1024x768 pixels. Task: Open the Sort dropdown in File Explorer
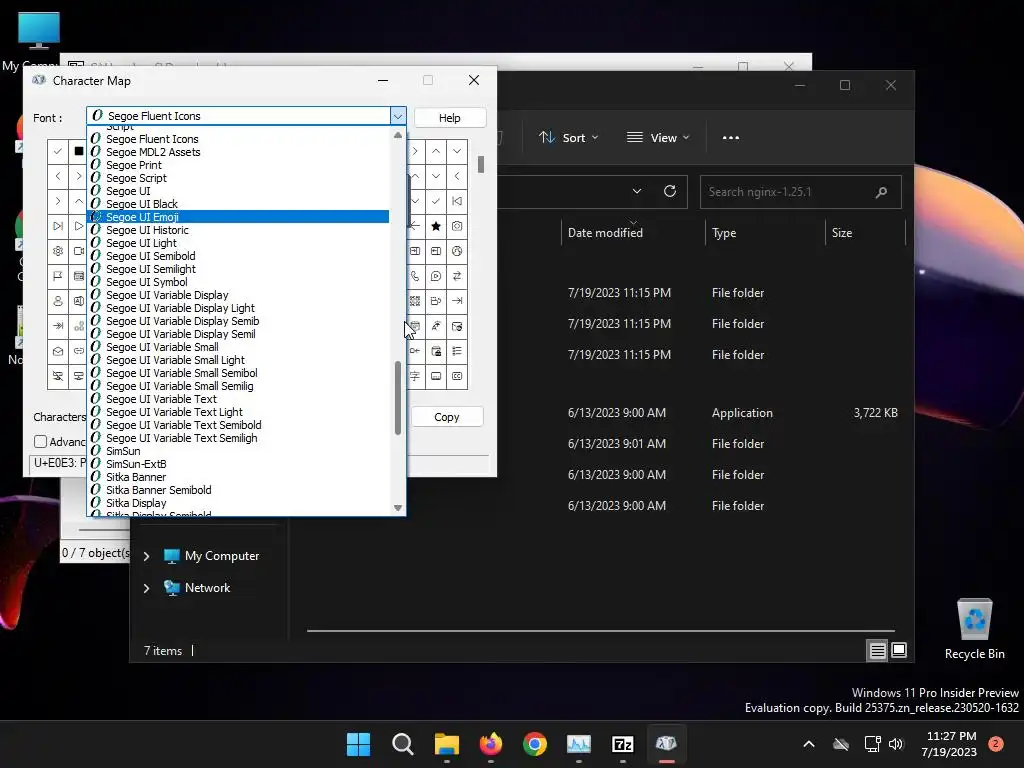(x=568, y=138)
